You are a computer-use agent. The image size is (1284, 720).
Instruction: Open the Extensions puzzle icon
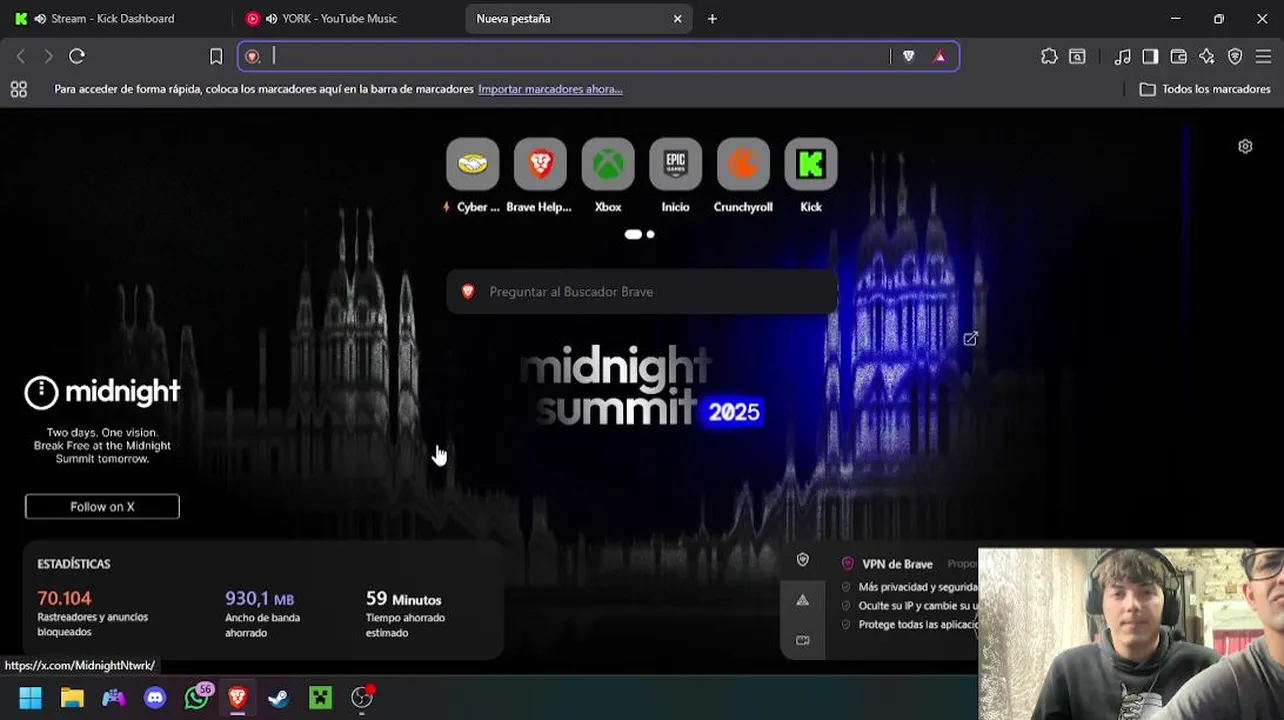point(1049,56)
